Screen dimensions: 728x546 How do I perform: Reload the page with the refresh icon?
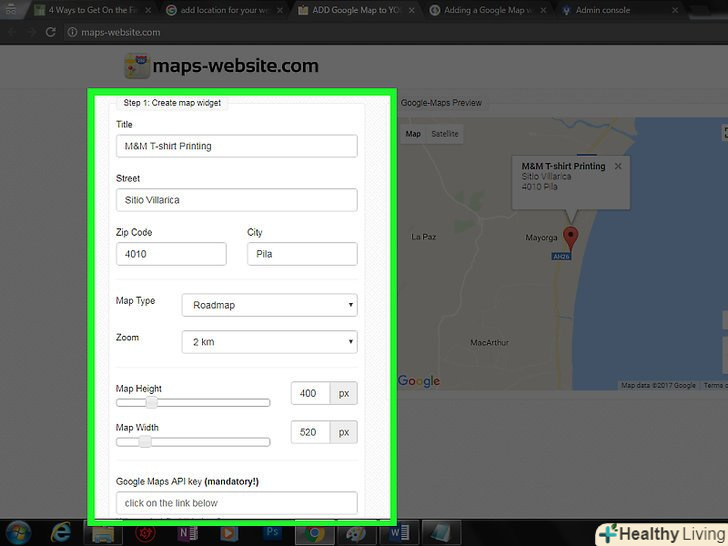point(51,32)
